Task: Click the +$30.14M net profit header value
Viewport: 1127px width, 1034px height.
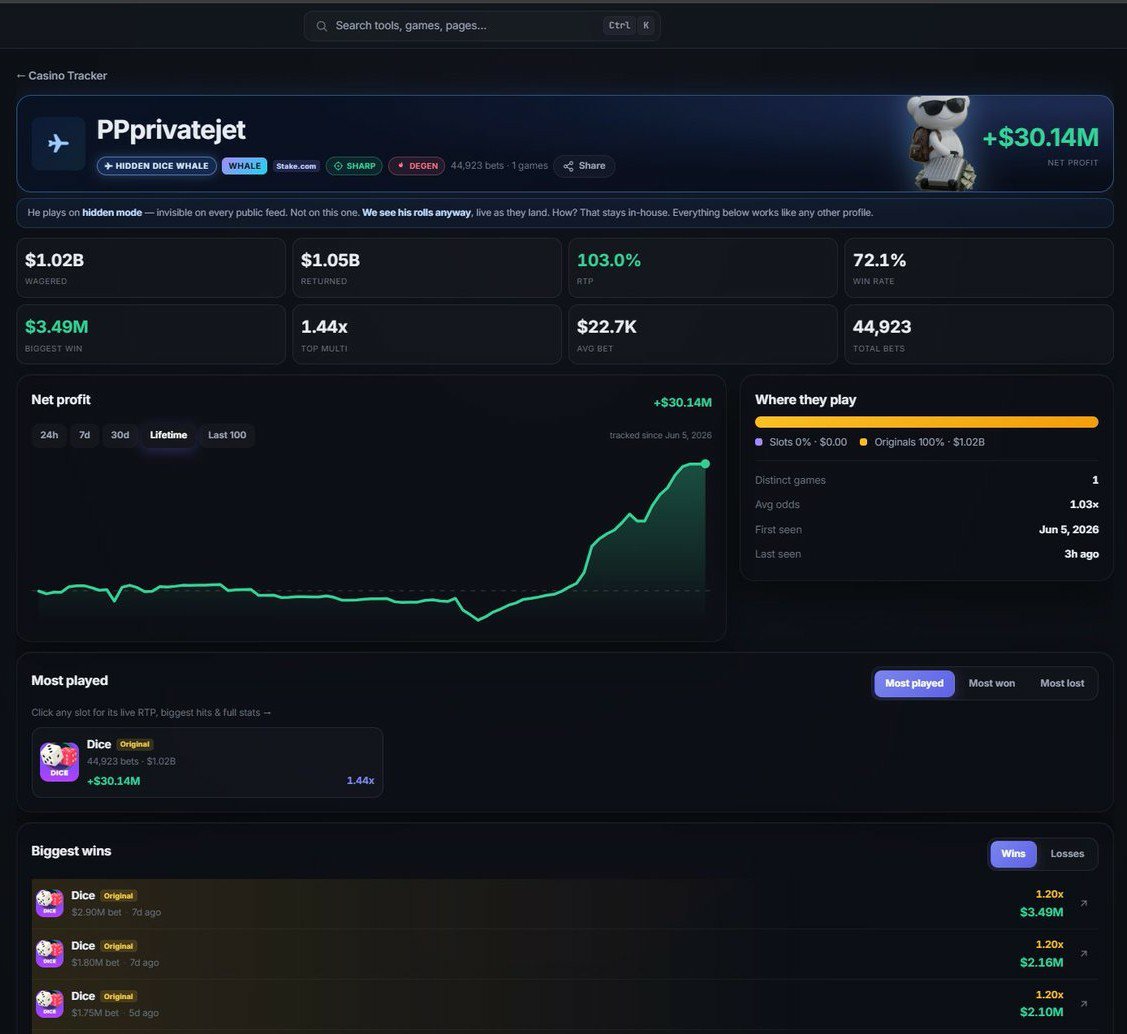Action: tap(1040, 137)
